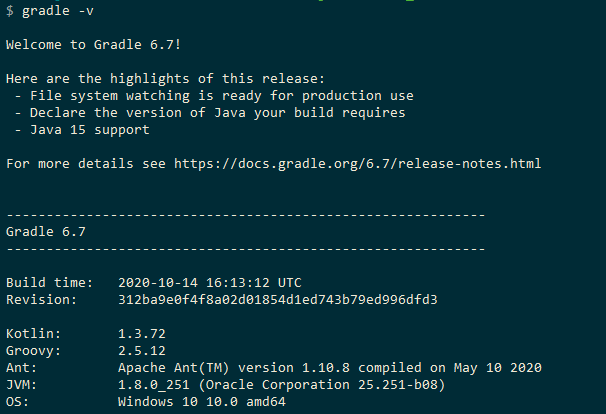Click the "Welcome to Gradle 6.7!" line

pos(93,45)
